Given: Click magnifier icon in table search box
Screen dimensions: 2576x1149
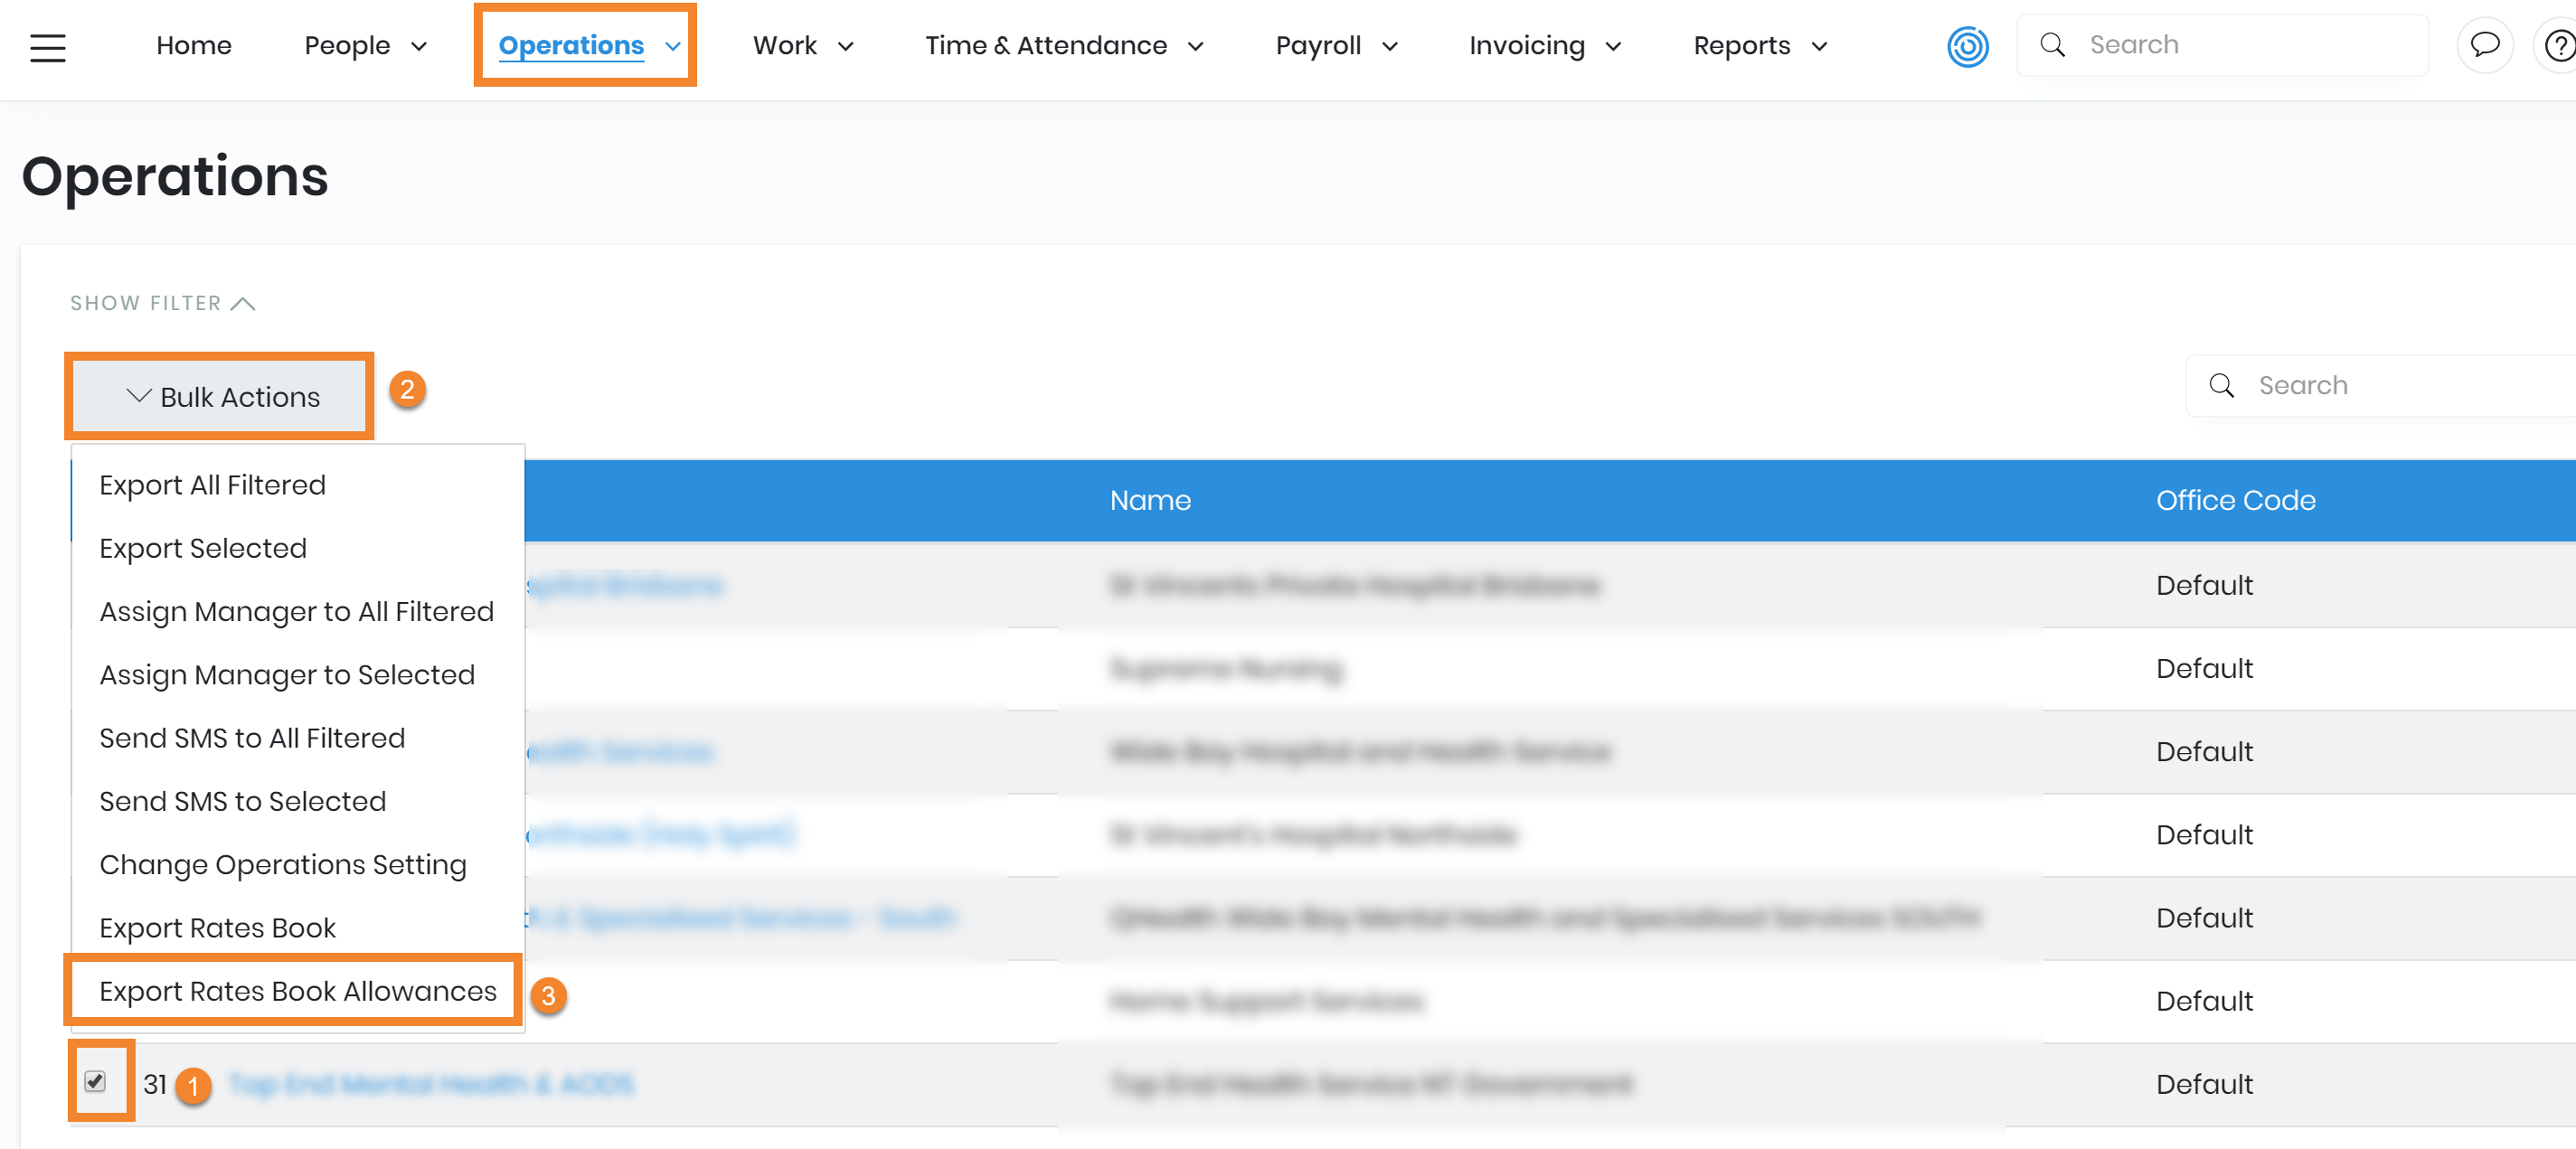Looking at the screenshot, I should click(2221, 386).
